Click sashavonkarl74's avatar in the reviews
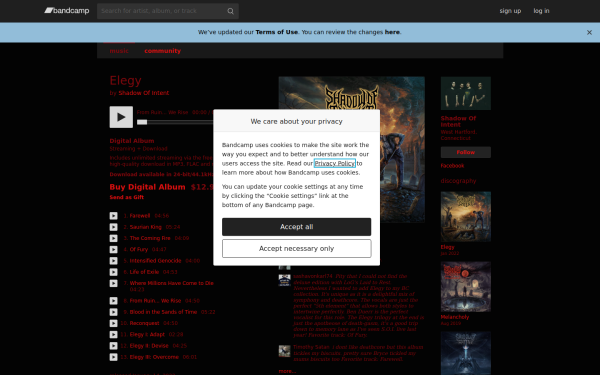The image size is (600, 375). point(284,280)
